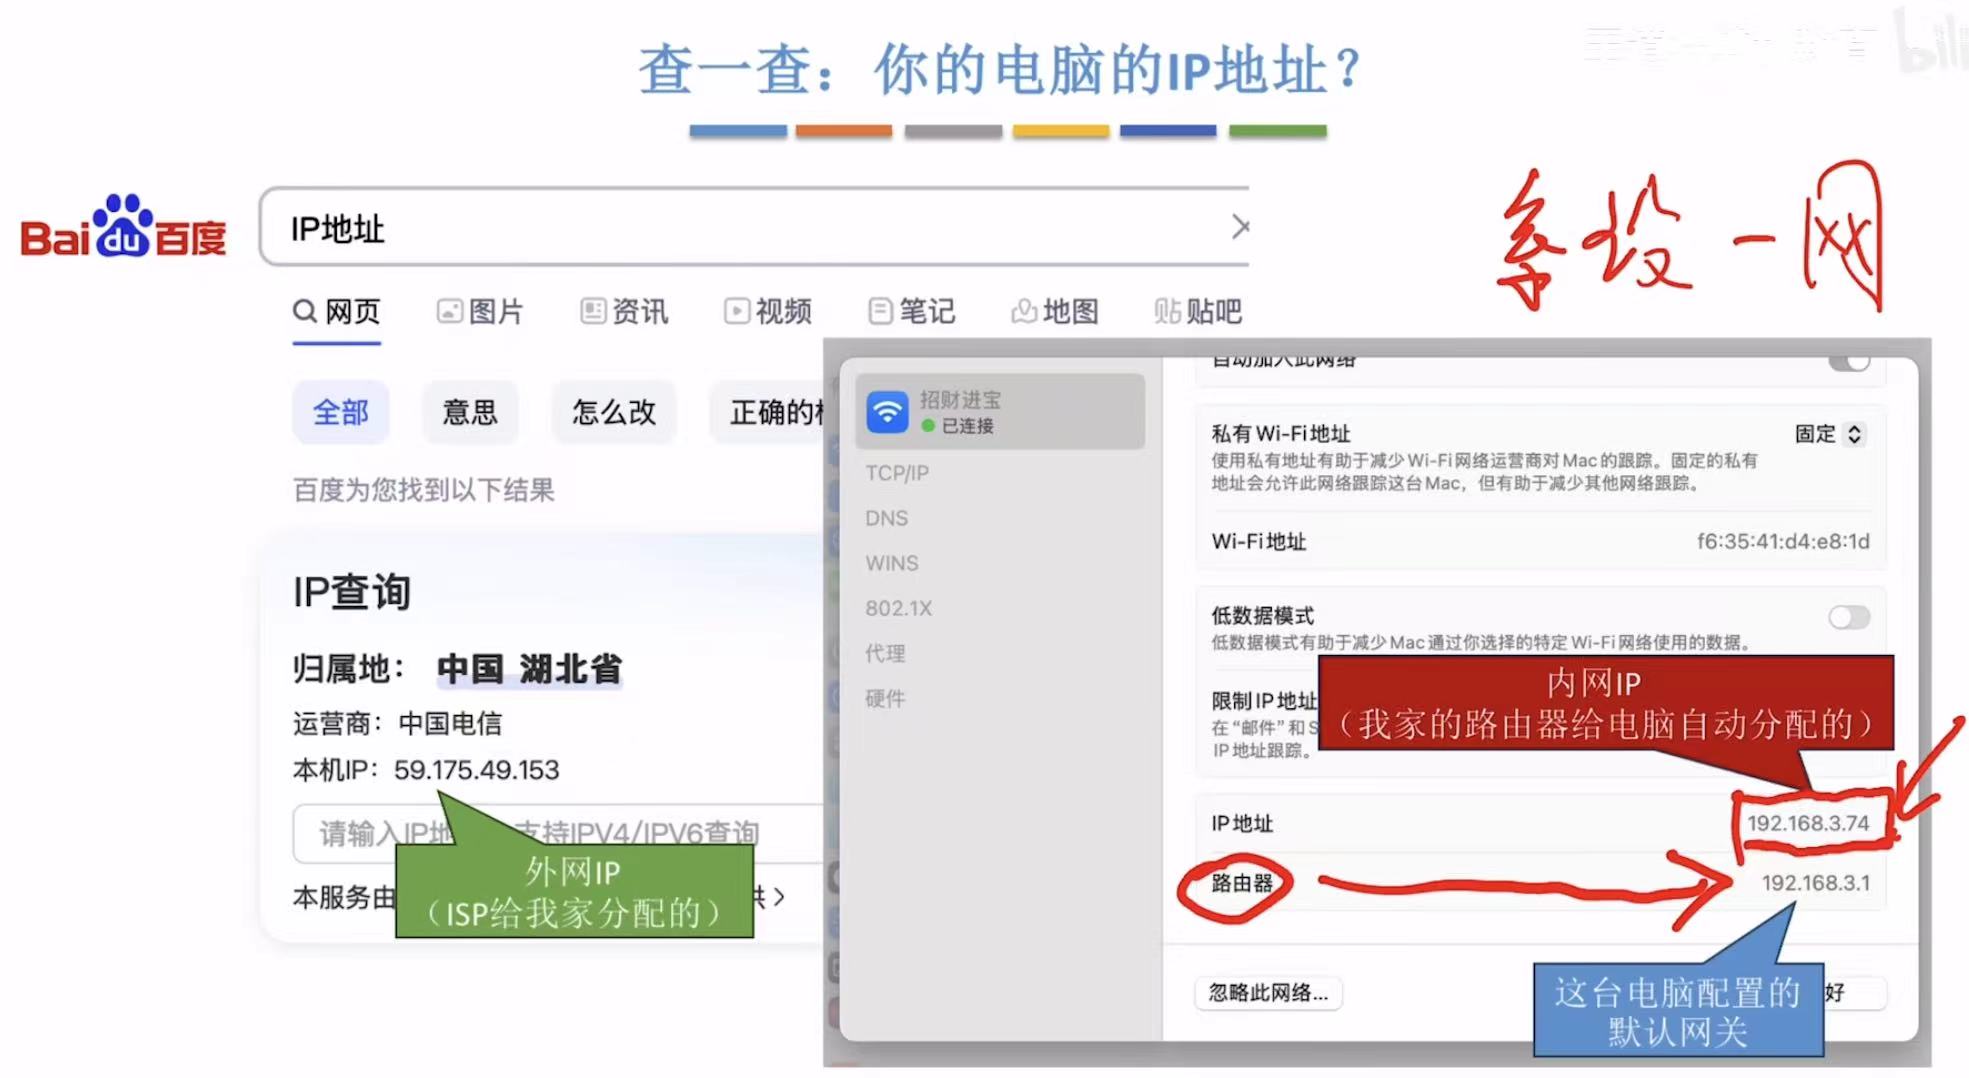Clear the search box with X icon

pyautogui.click(x=1239, y=227)
